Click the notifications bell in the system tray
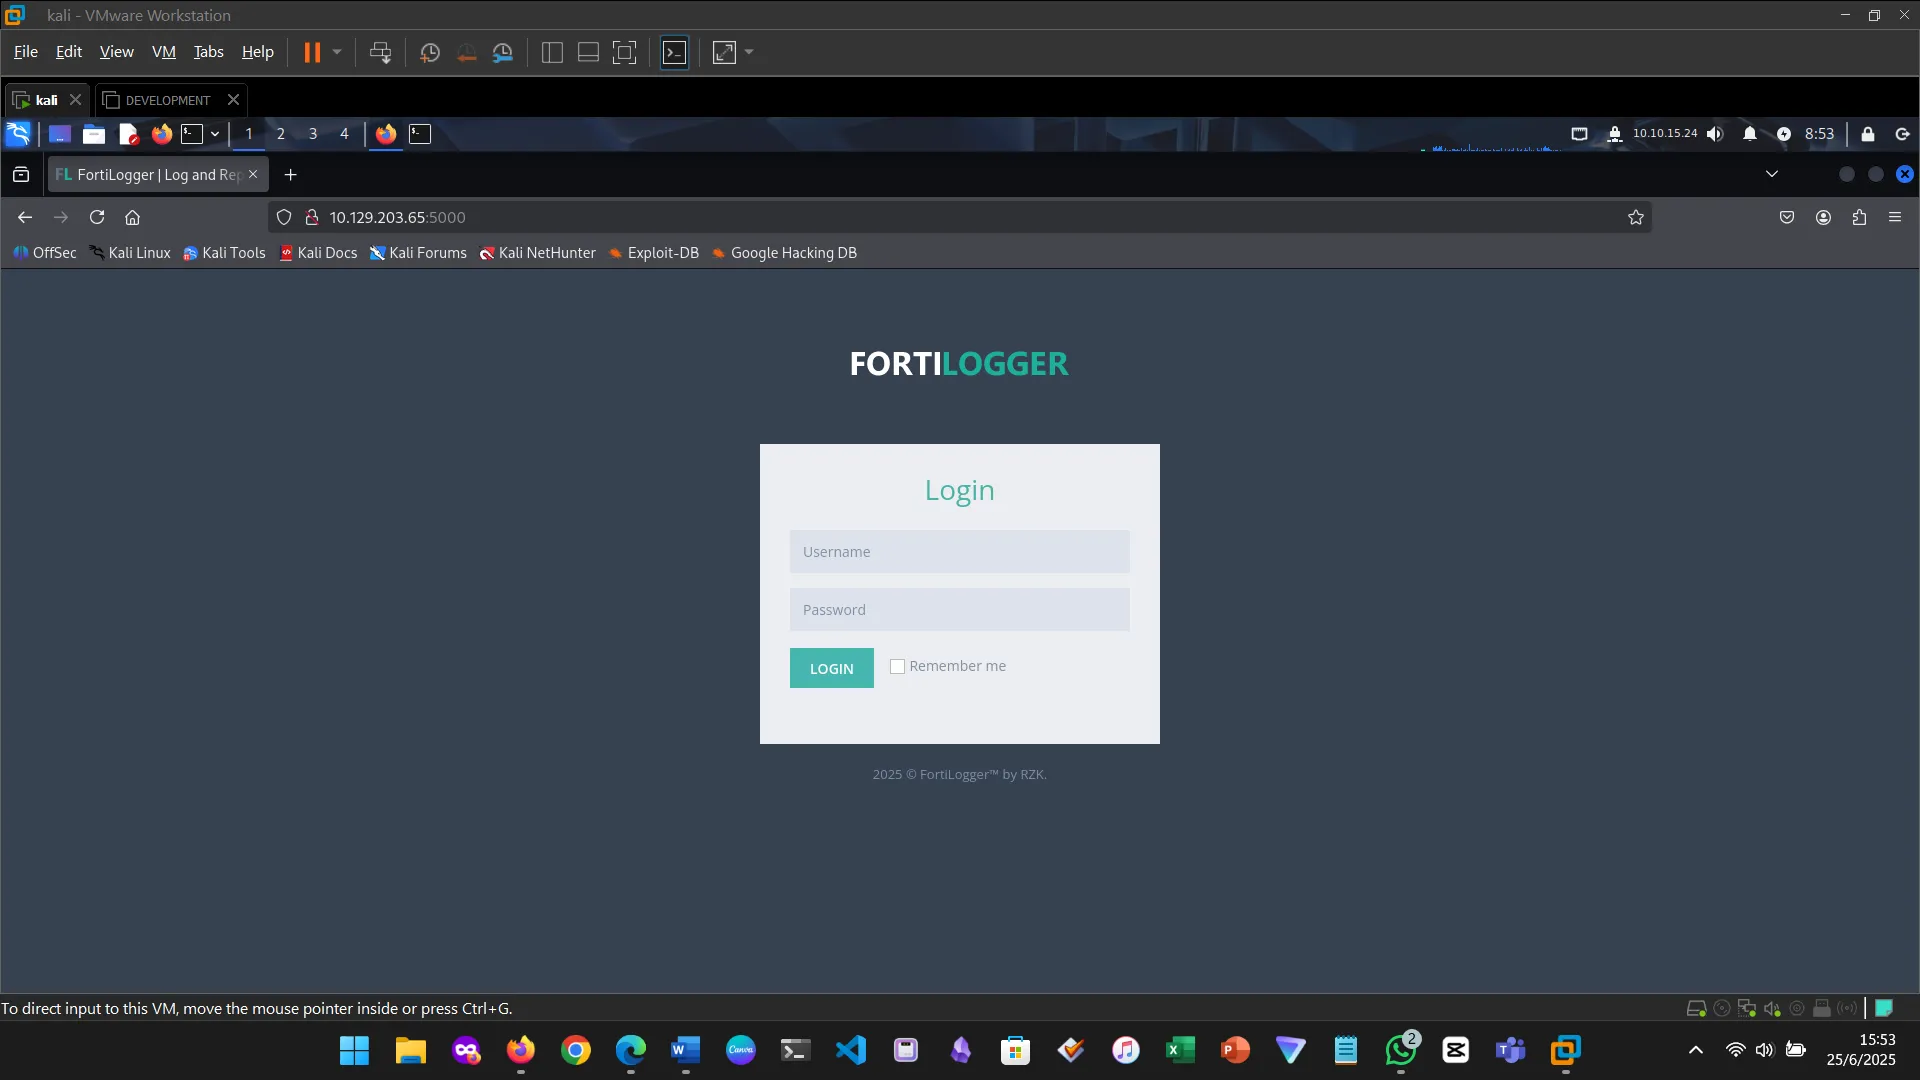 click(1750, 133)
